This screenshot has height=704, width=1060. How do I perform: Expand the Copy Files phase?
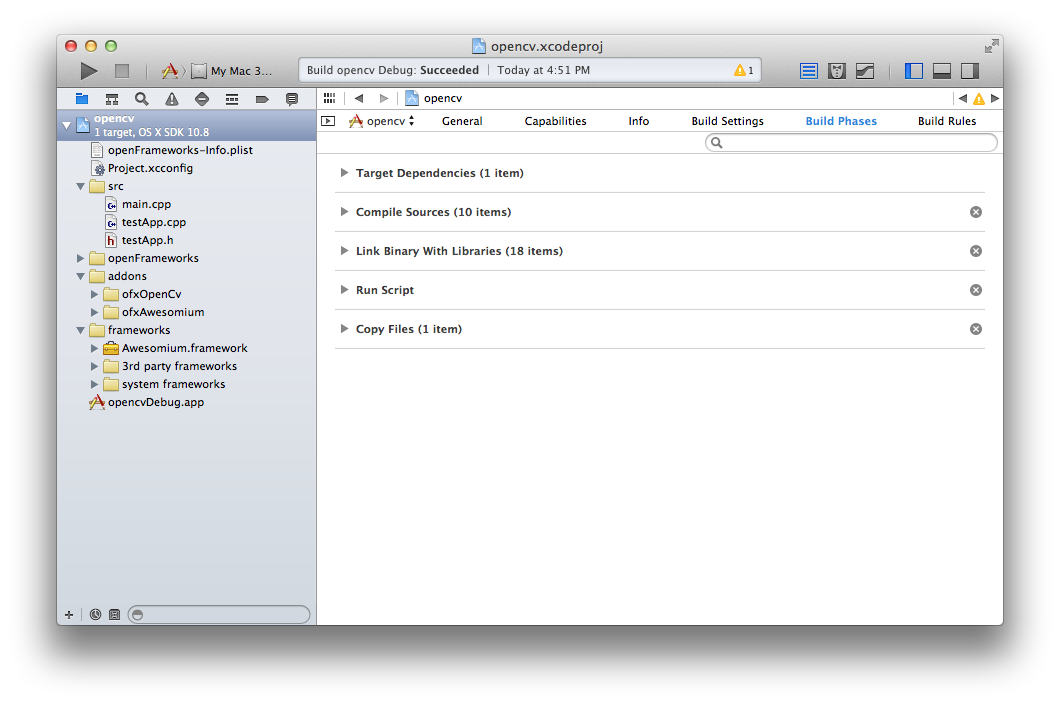[344, 329]
